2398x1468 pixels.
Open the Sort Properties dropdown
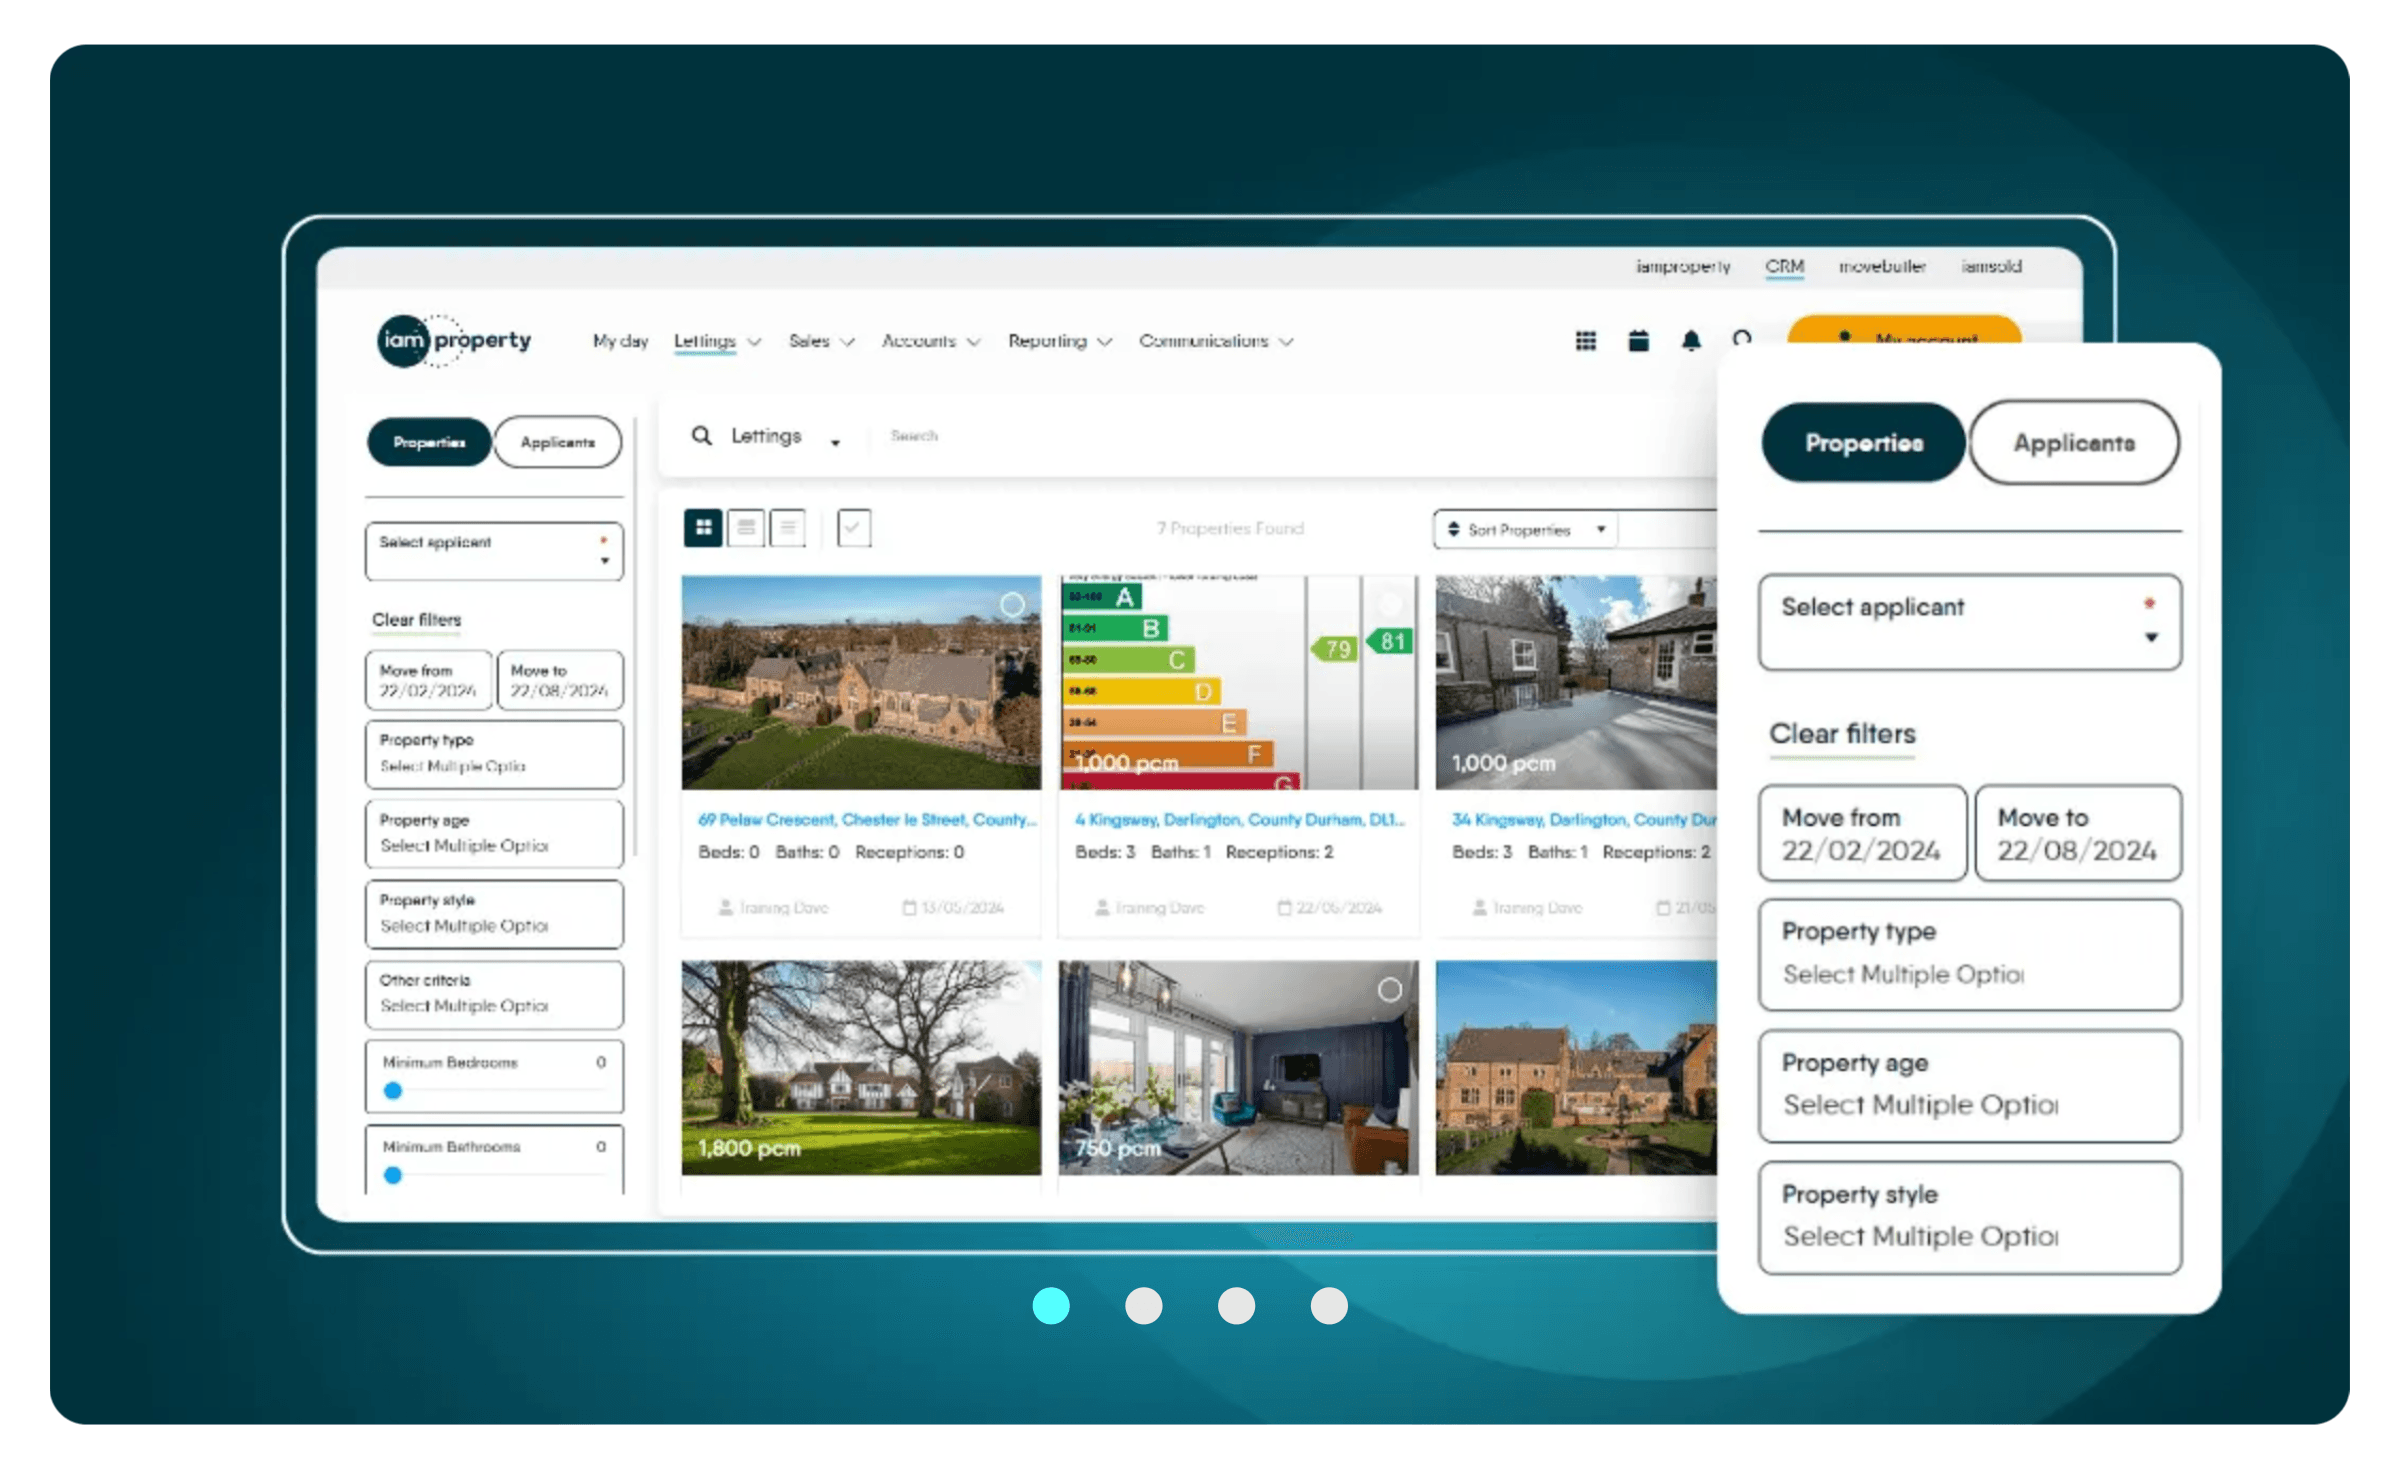click(x=1525, y=529)
